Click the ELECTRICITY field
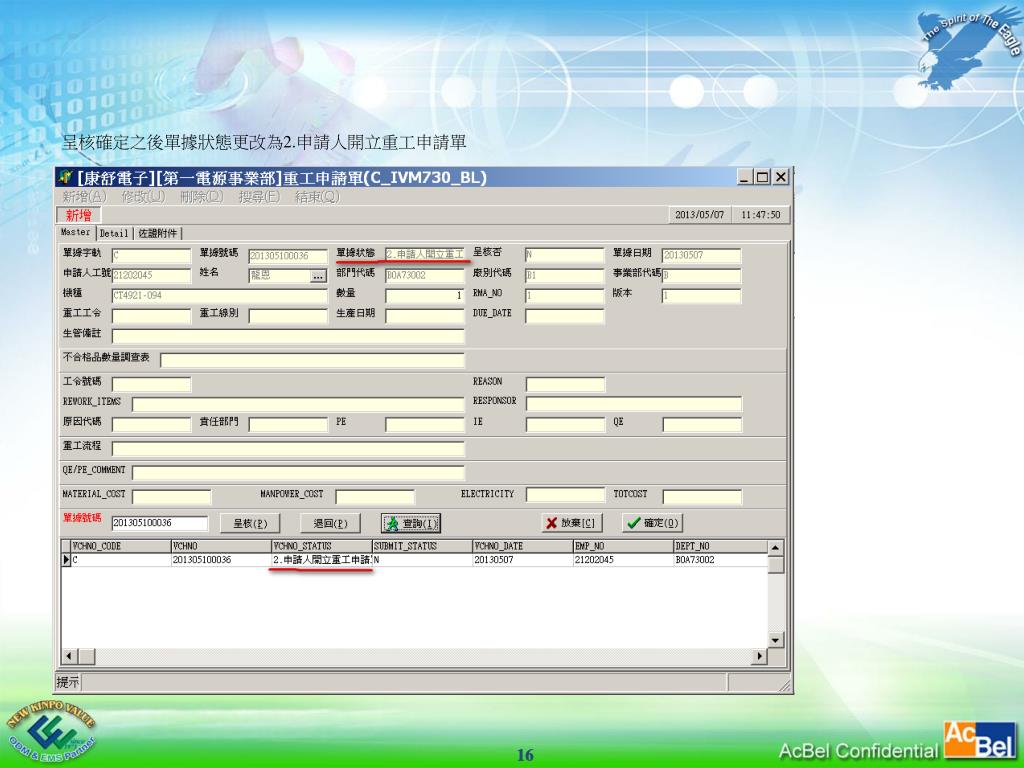1024x768 pixels. [565, 495]
